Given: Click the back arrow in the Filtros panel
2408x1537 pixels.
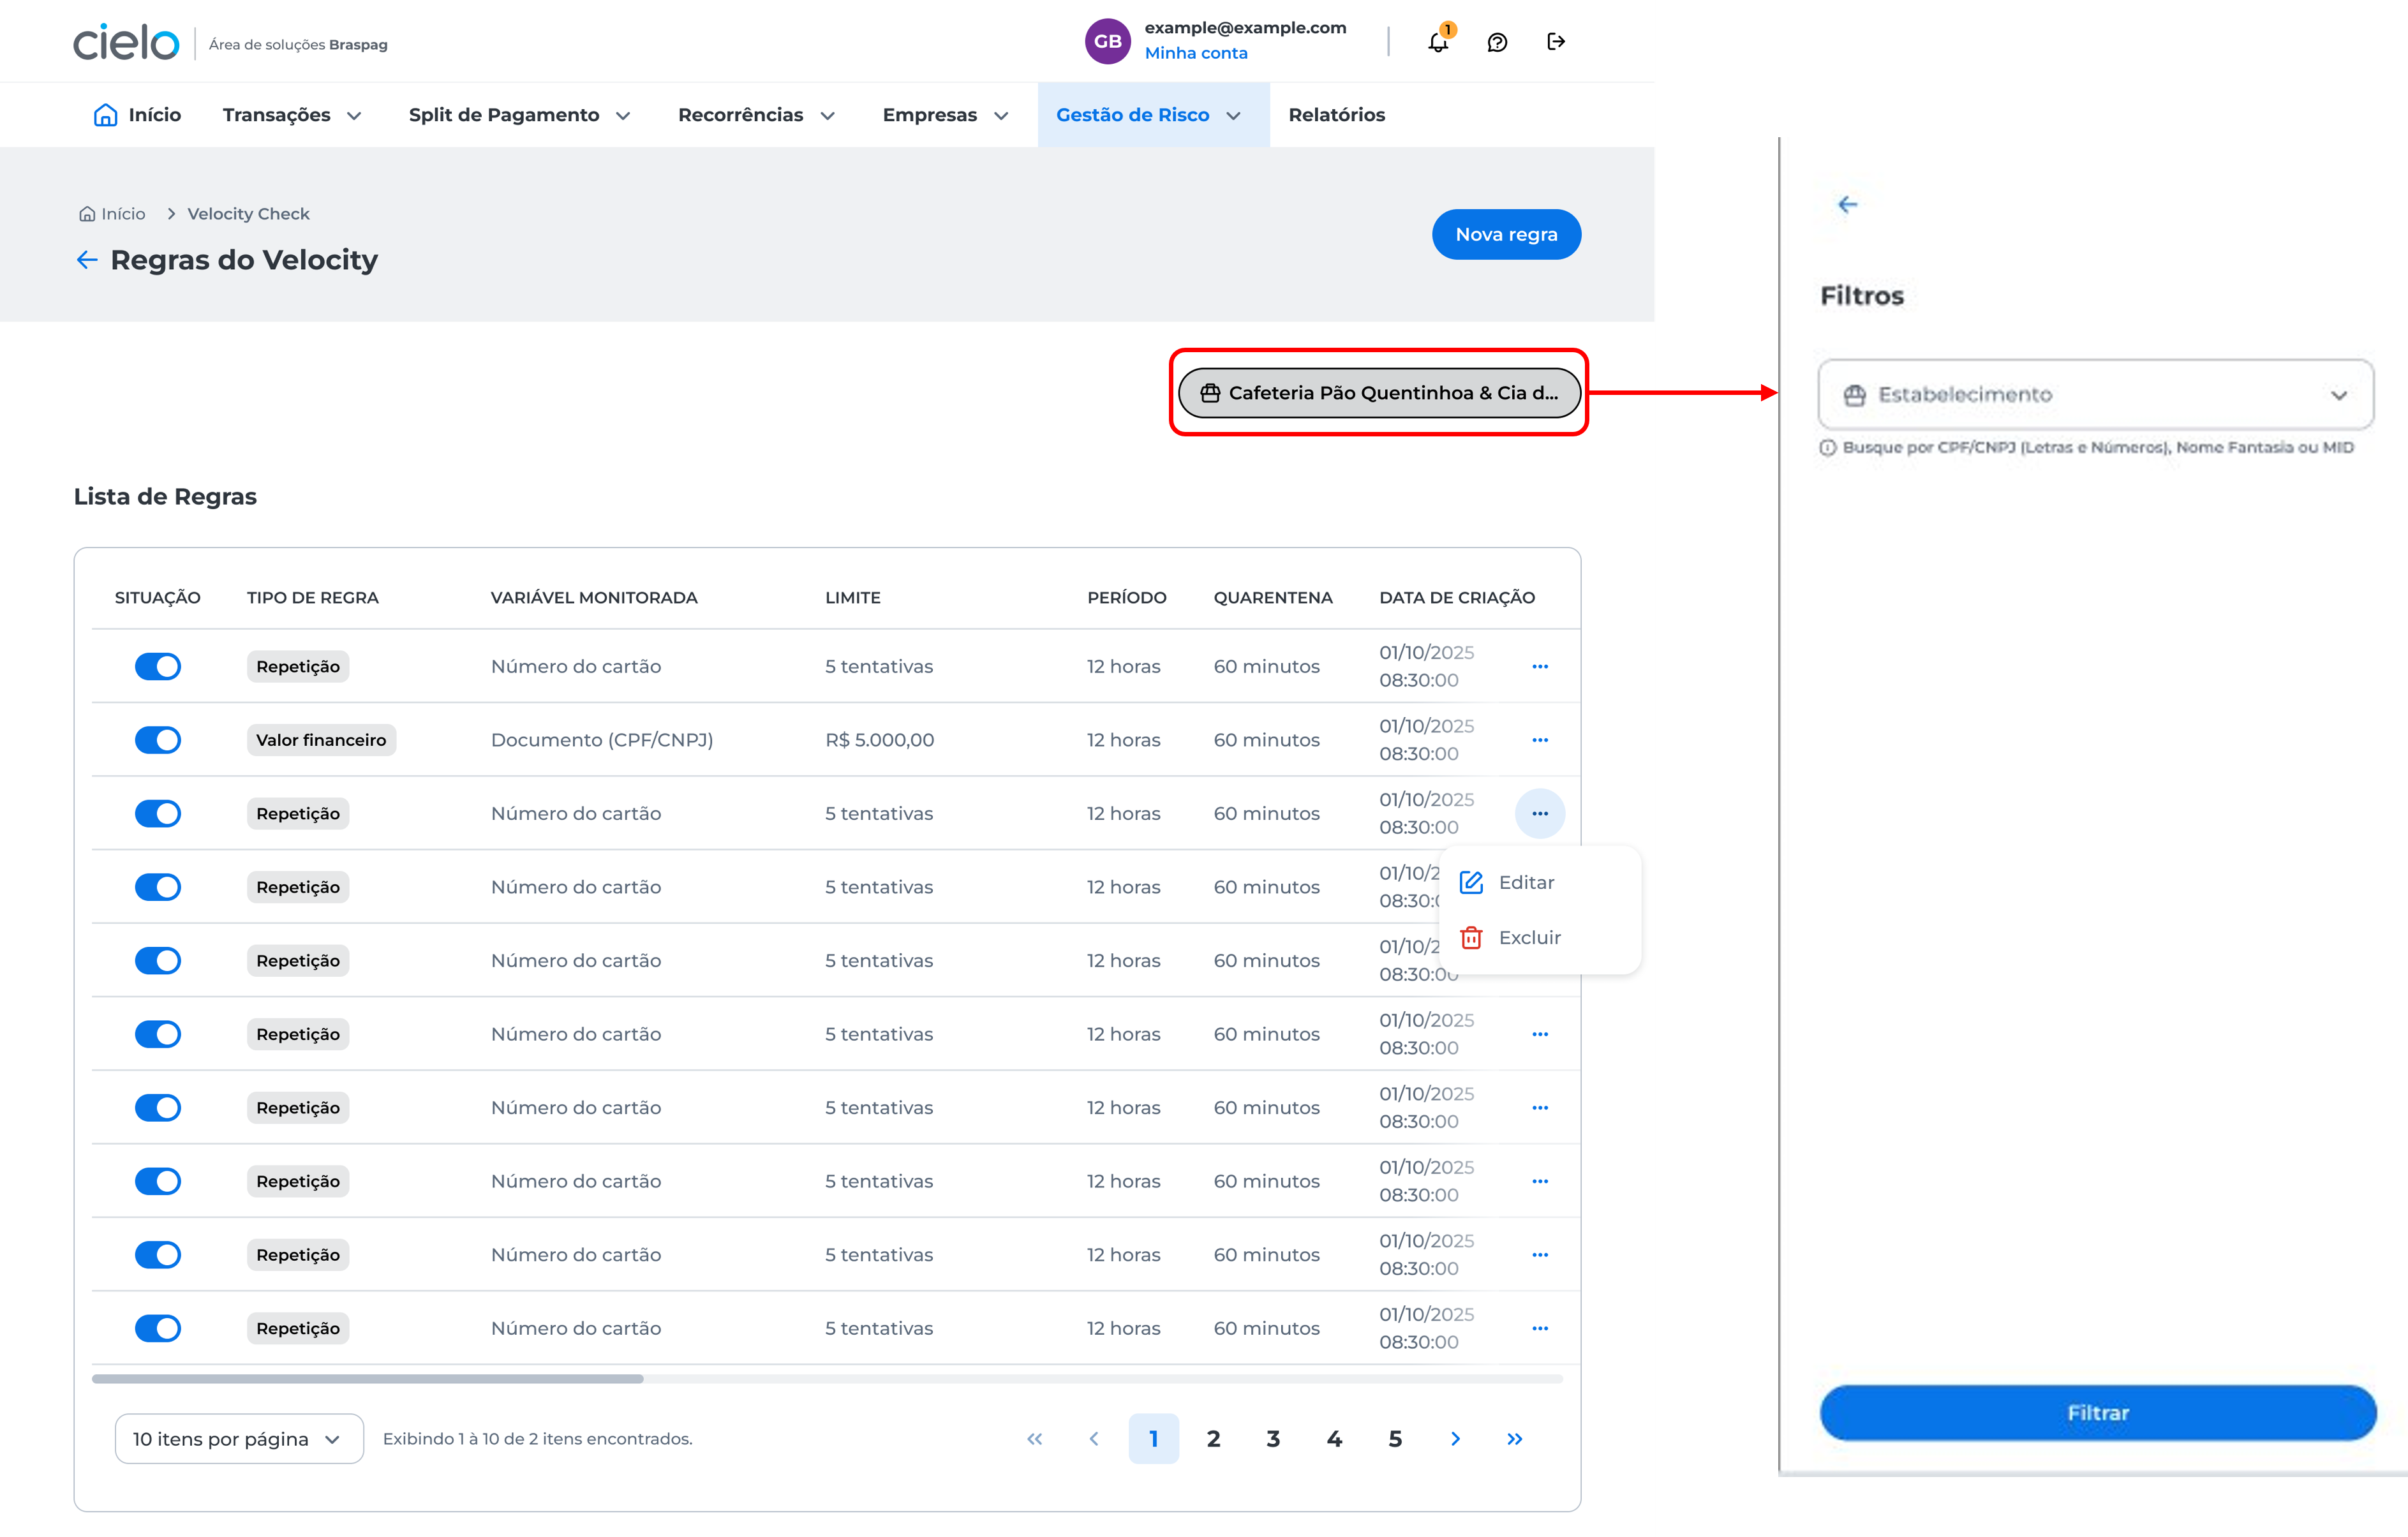Looking at the screenshot, I should pos(1847,204).
